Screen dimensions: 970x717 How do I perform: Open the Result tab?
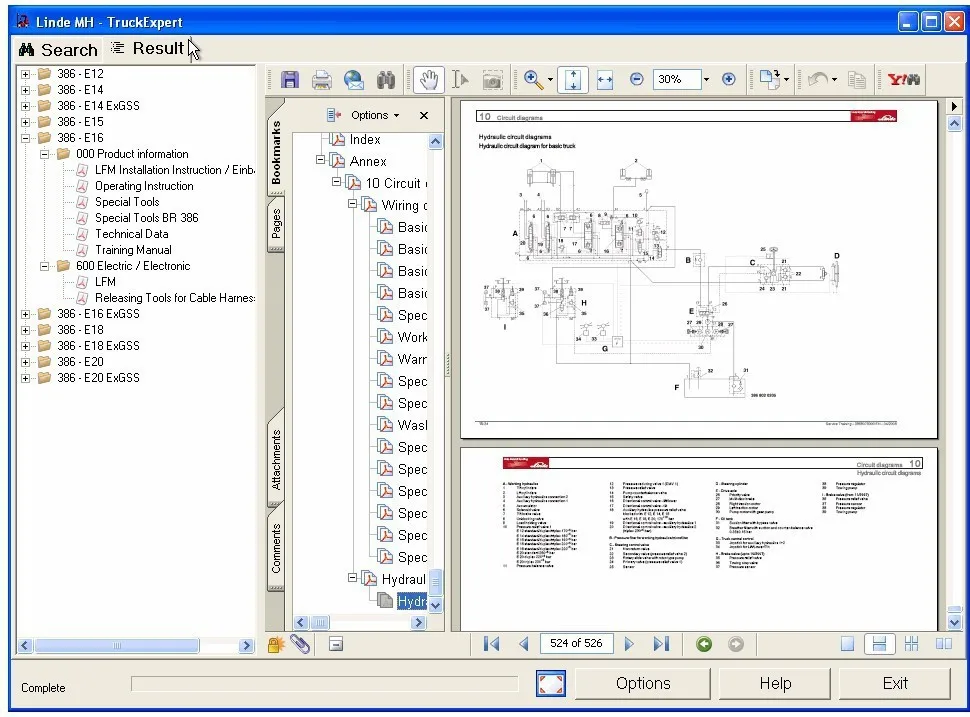[147, 48]
